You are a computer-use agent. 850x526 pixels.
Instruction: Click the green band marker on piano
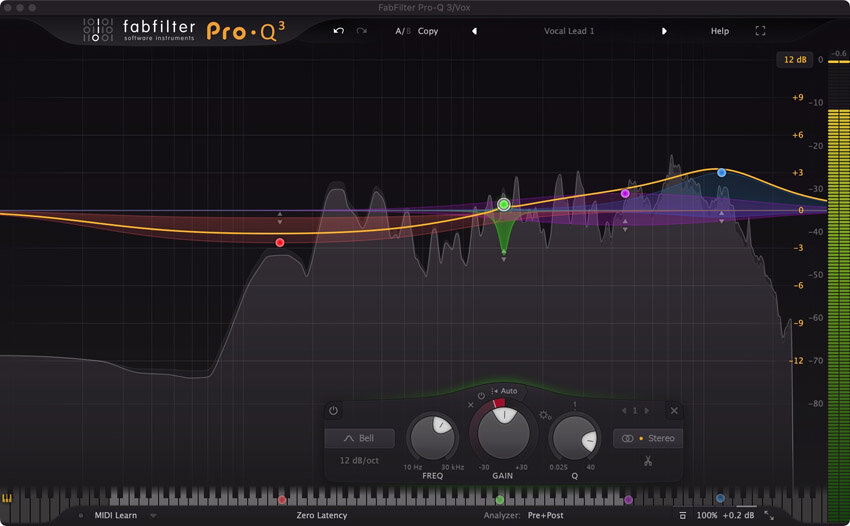pyautogui.click(x=500, y=500)
